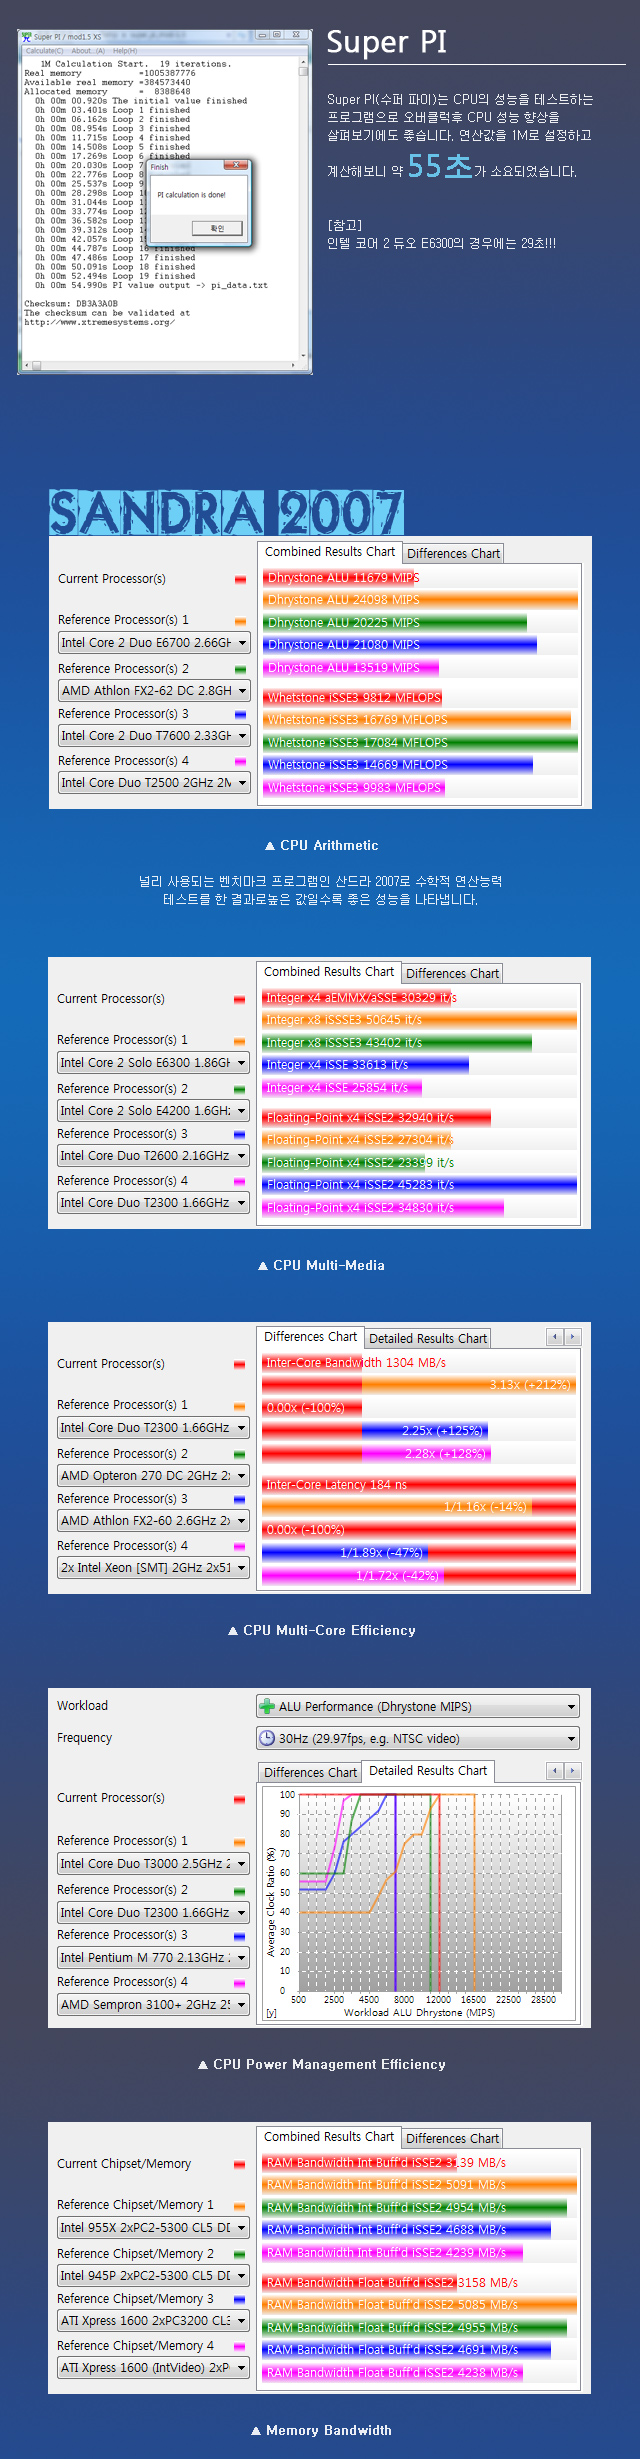
Task: Click the Floating-Point x4 iSSE2 45283 it/s bar
Action: (x=420, y=1185)
